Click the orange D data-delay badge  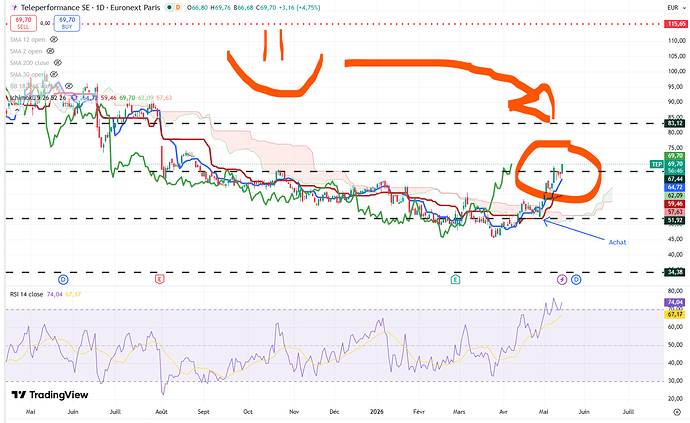click(178, 7)
